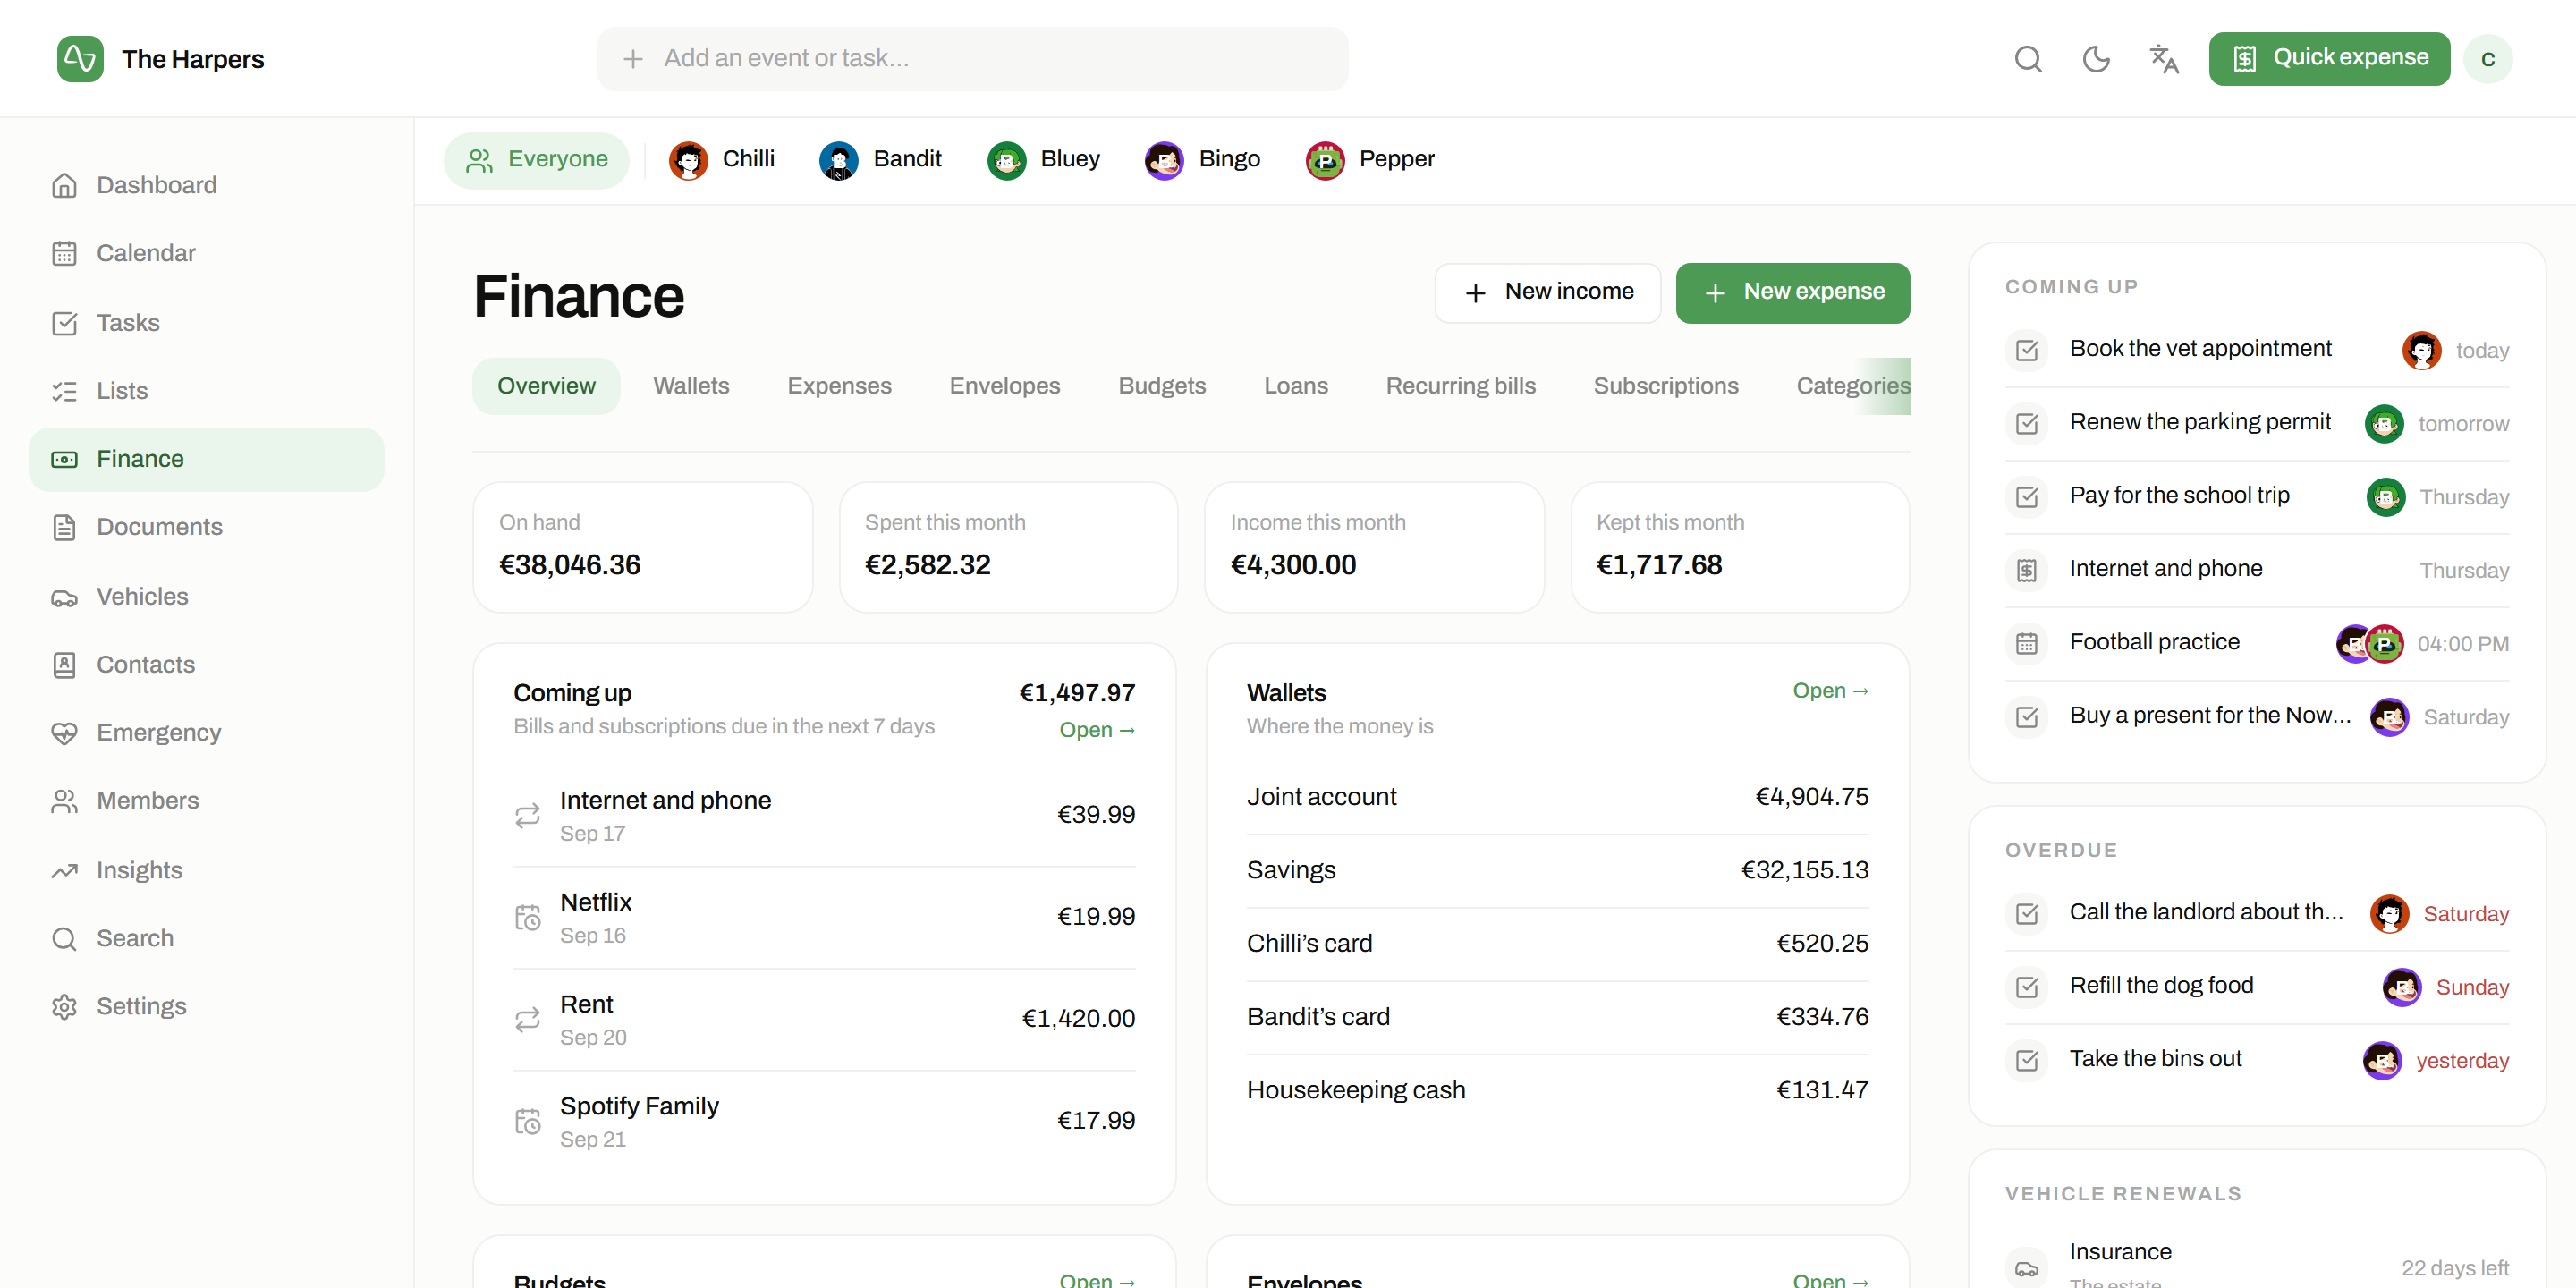Switch to the Budgets tab
2576x1288 pixels.
(1162, 386)
